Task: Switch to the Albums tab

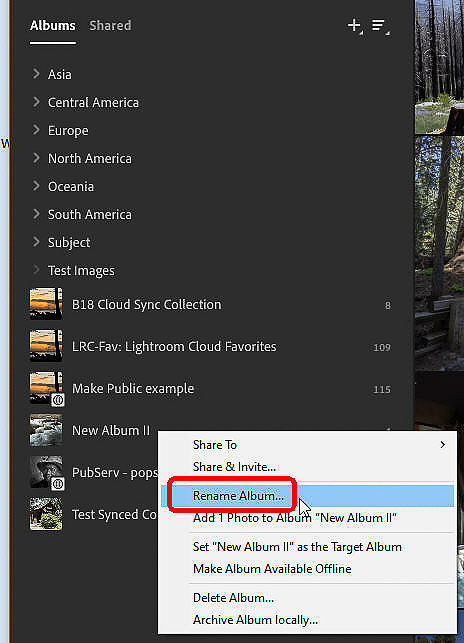Action: pyautogui.click(x=53, y=25)
